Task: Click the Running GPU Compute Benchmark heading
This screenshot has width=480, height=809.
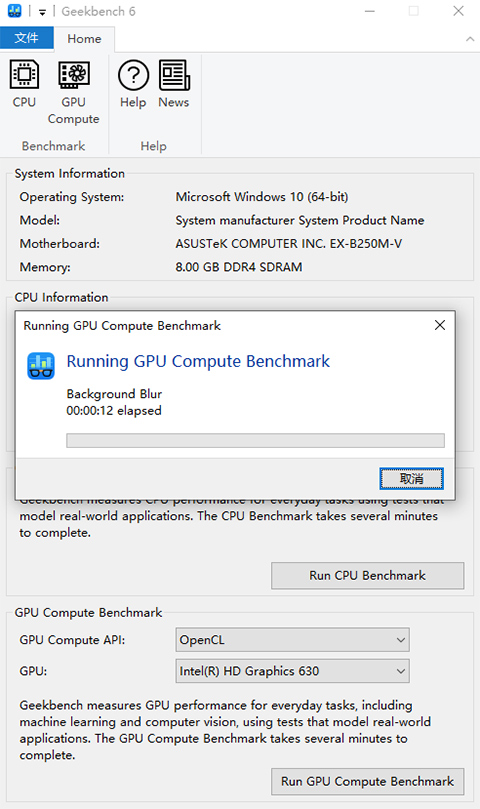Action: pyautogui.click(x=198, y=361)
